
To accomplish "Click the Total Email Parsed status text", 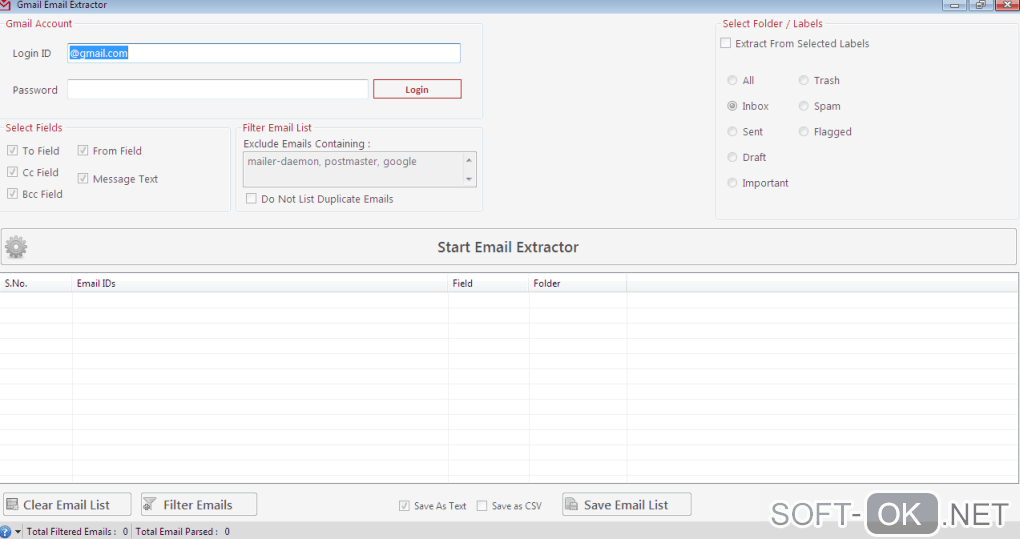I will (183, 532).
